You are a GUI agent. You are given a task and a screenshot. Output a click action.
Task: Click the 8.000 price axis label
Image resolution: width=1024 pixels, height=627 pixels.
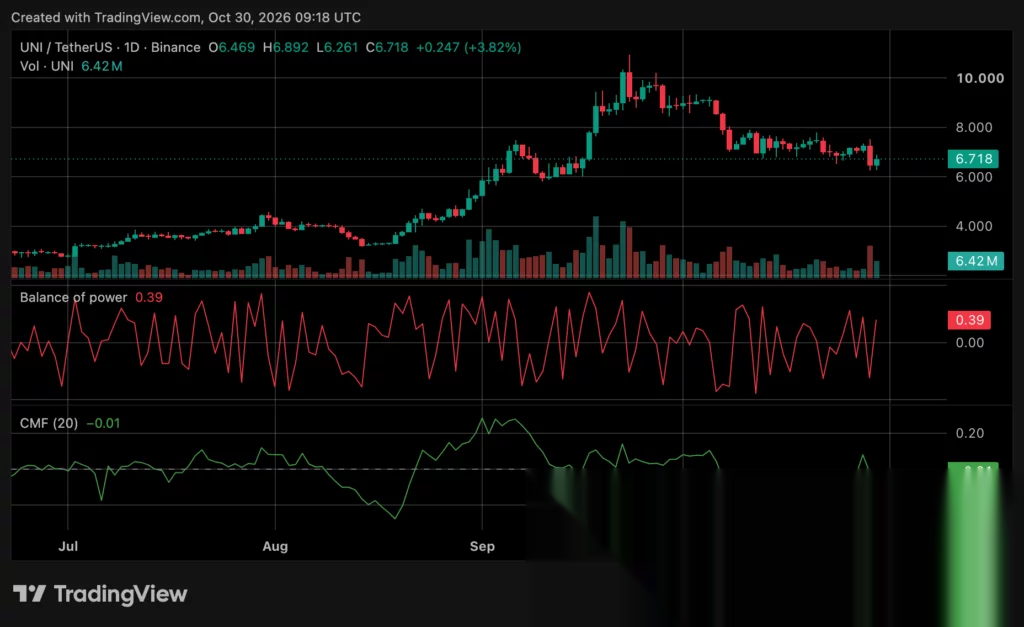point(974,127)
